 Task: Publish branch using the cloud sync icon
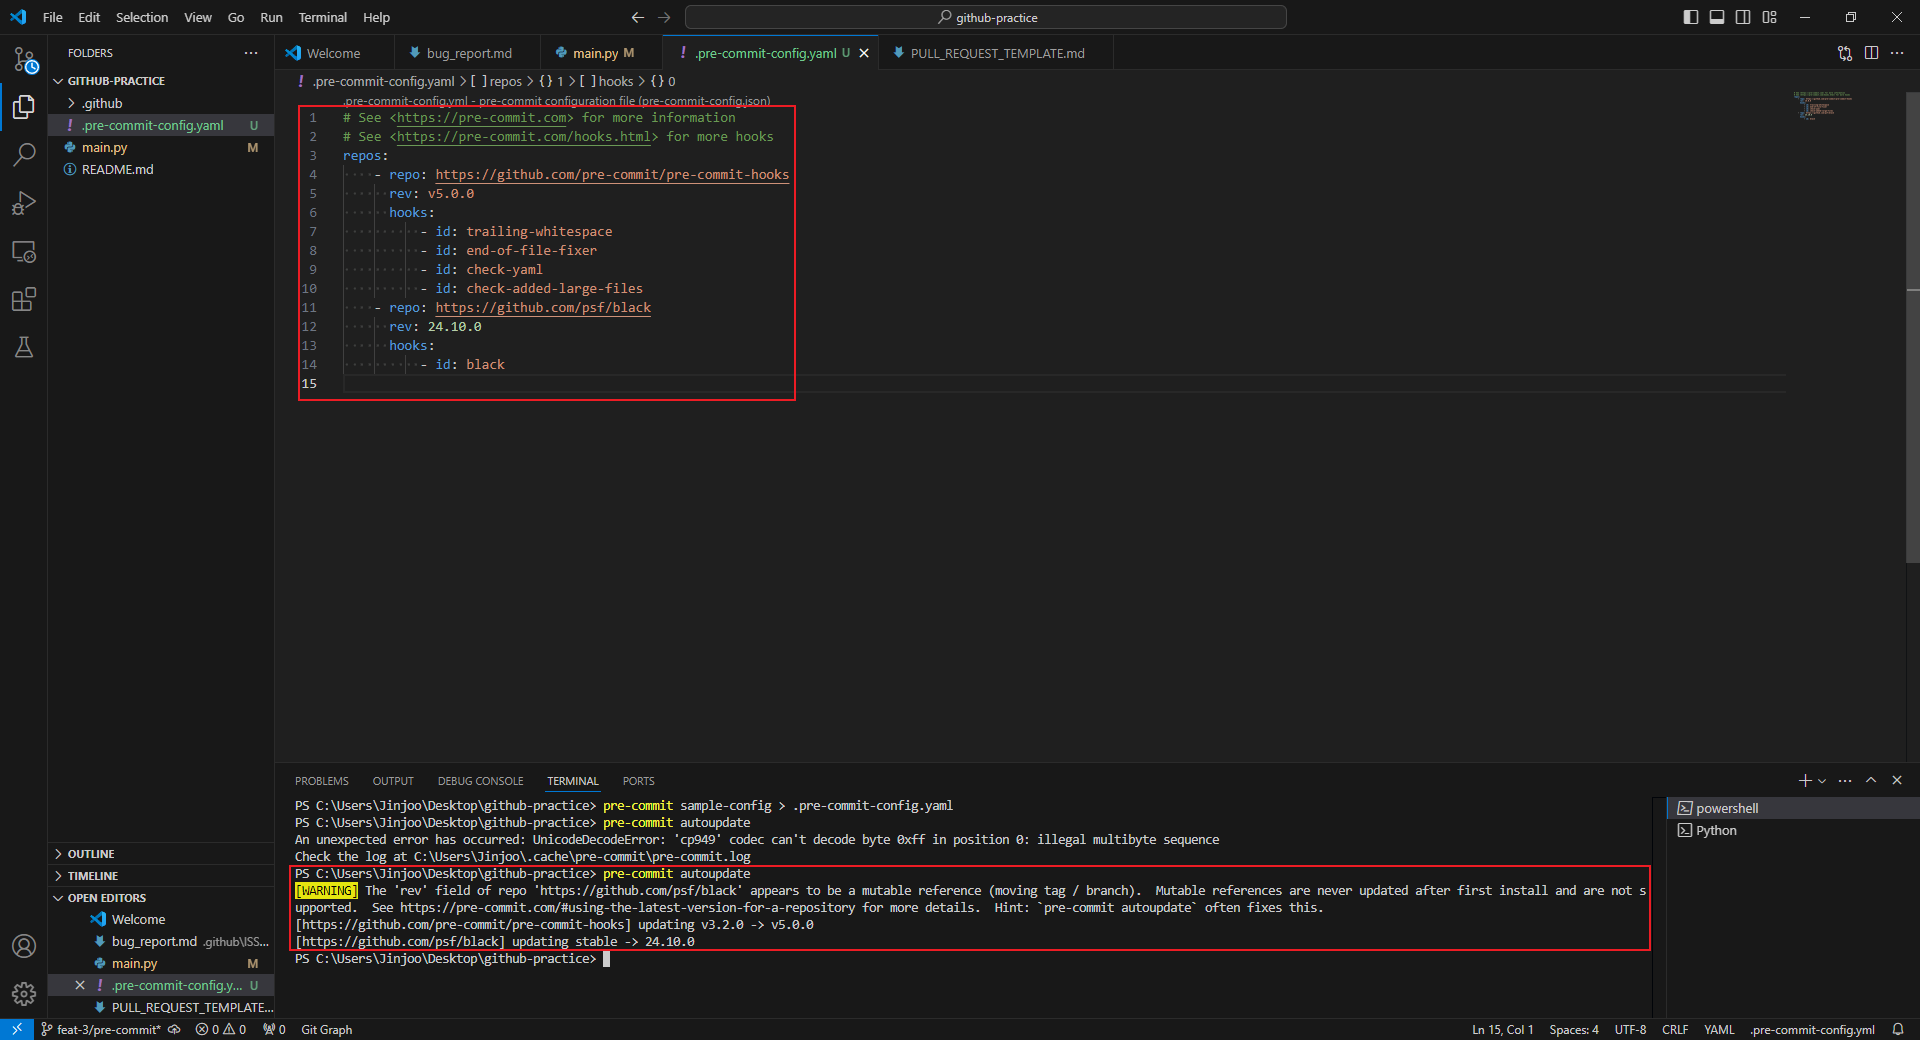(174, 1029)
